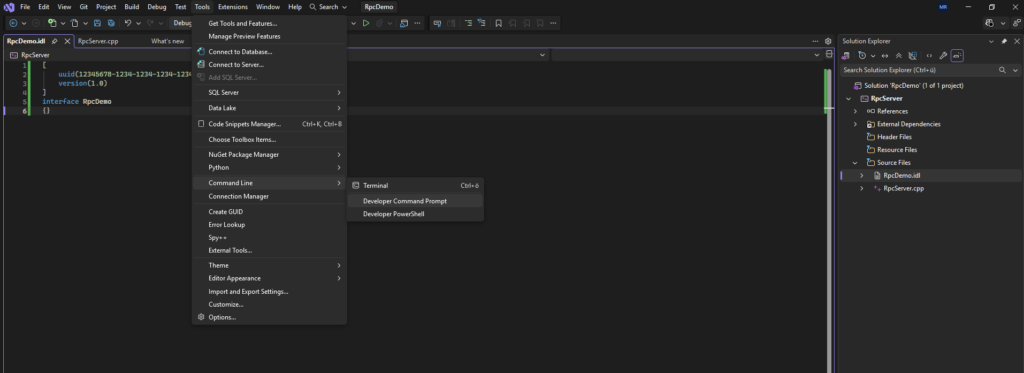This screenshot has height=373, width=1024.
Task: Toggle Preview Selected Items in Solution Explorer
Action: [x=957, y=56]
